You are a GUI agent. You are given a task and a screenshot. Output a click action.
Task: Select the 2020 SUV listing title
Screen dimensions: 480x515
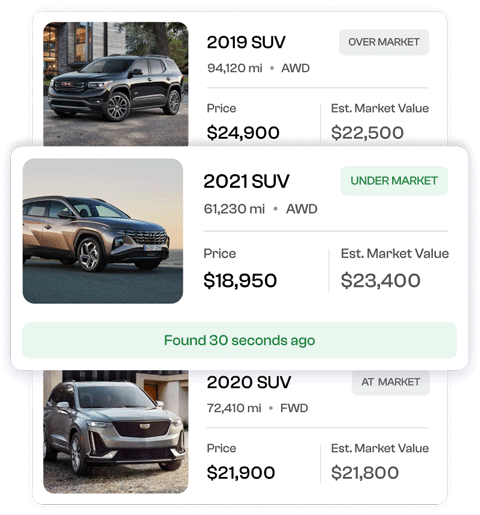coord(249,382)
